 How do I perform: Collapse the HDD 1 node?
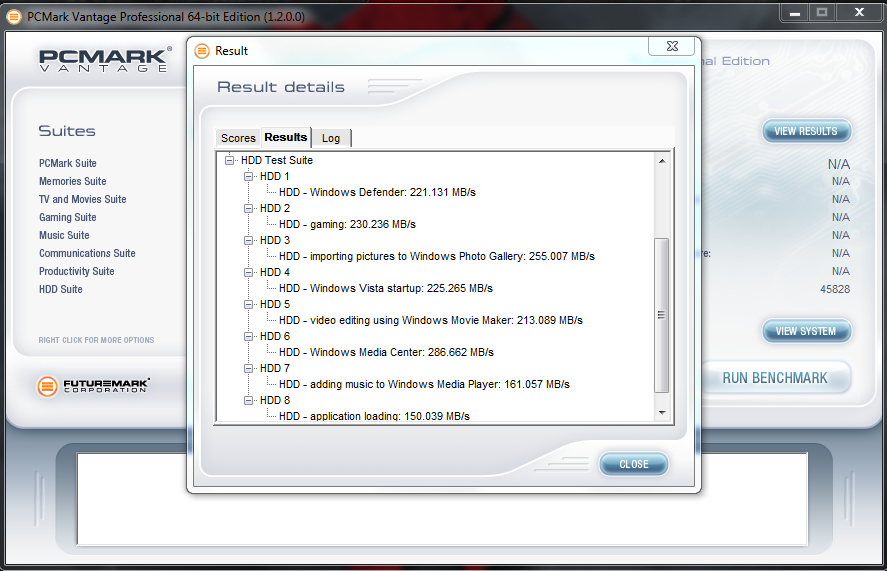(x=248, y=177)
